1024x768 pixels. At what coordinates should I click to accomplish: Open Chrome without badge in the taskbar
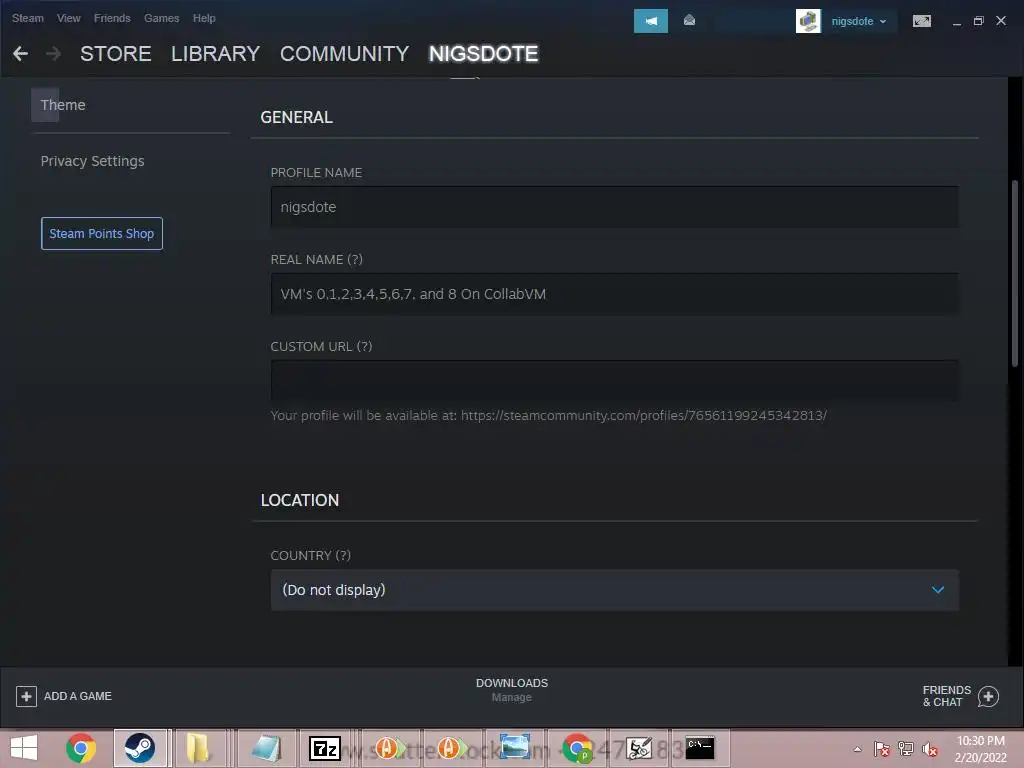[x=81, y=748]
